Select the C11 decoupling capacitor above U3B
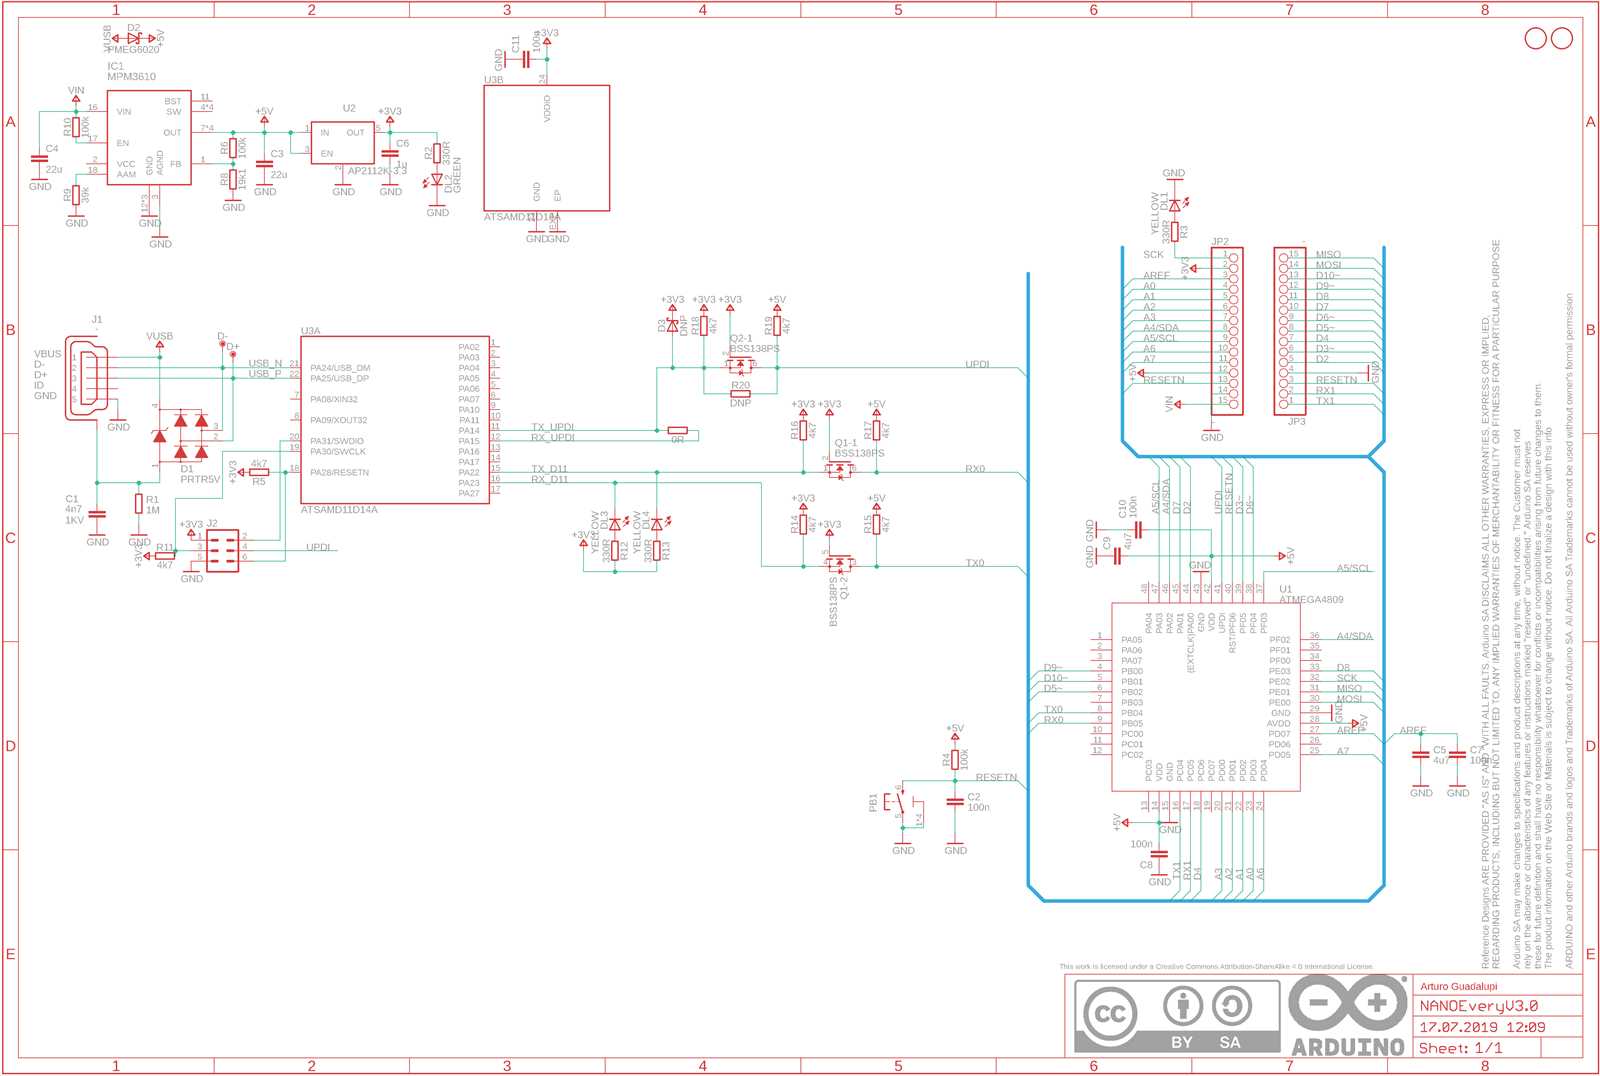The width and height of the screenshot is (1600, 1076). [x=526, y=59]
